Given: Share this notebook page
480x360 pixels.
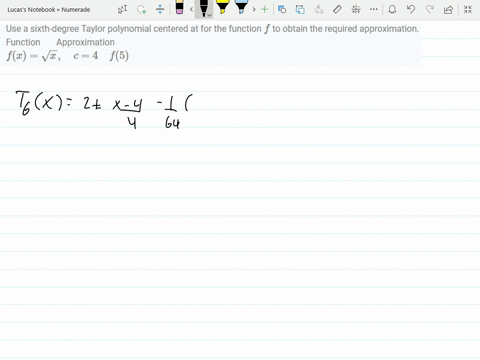Looking at the screenshot, I should pyautogui.click(x=449, y=9).
